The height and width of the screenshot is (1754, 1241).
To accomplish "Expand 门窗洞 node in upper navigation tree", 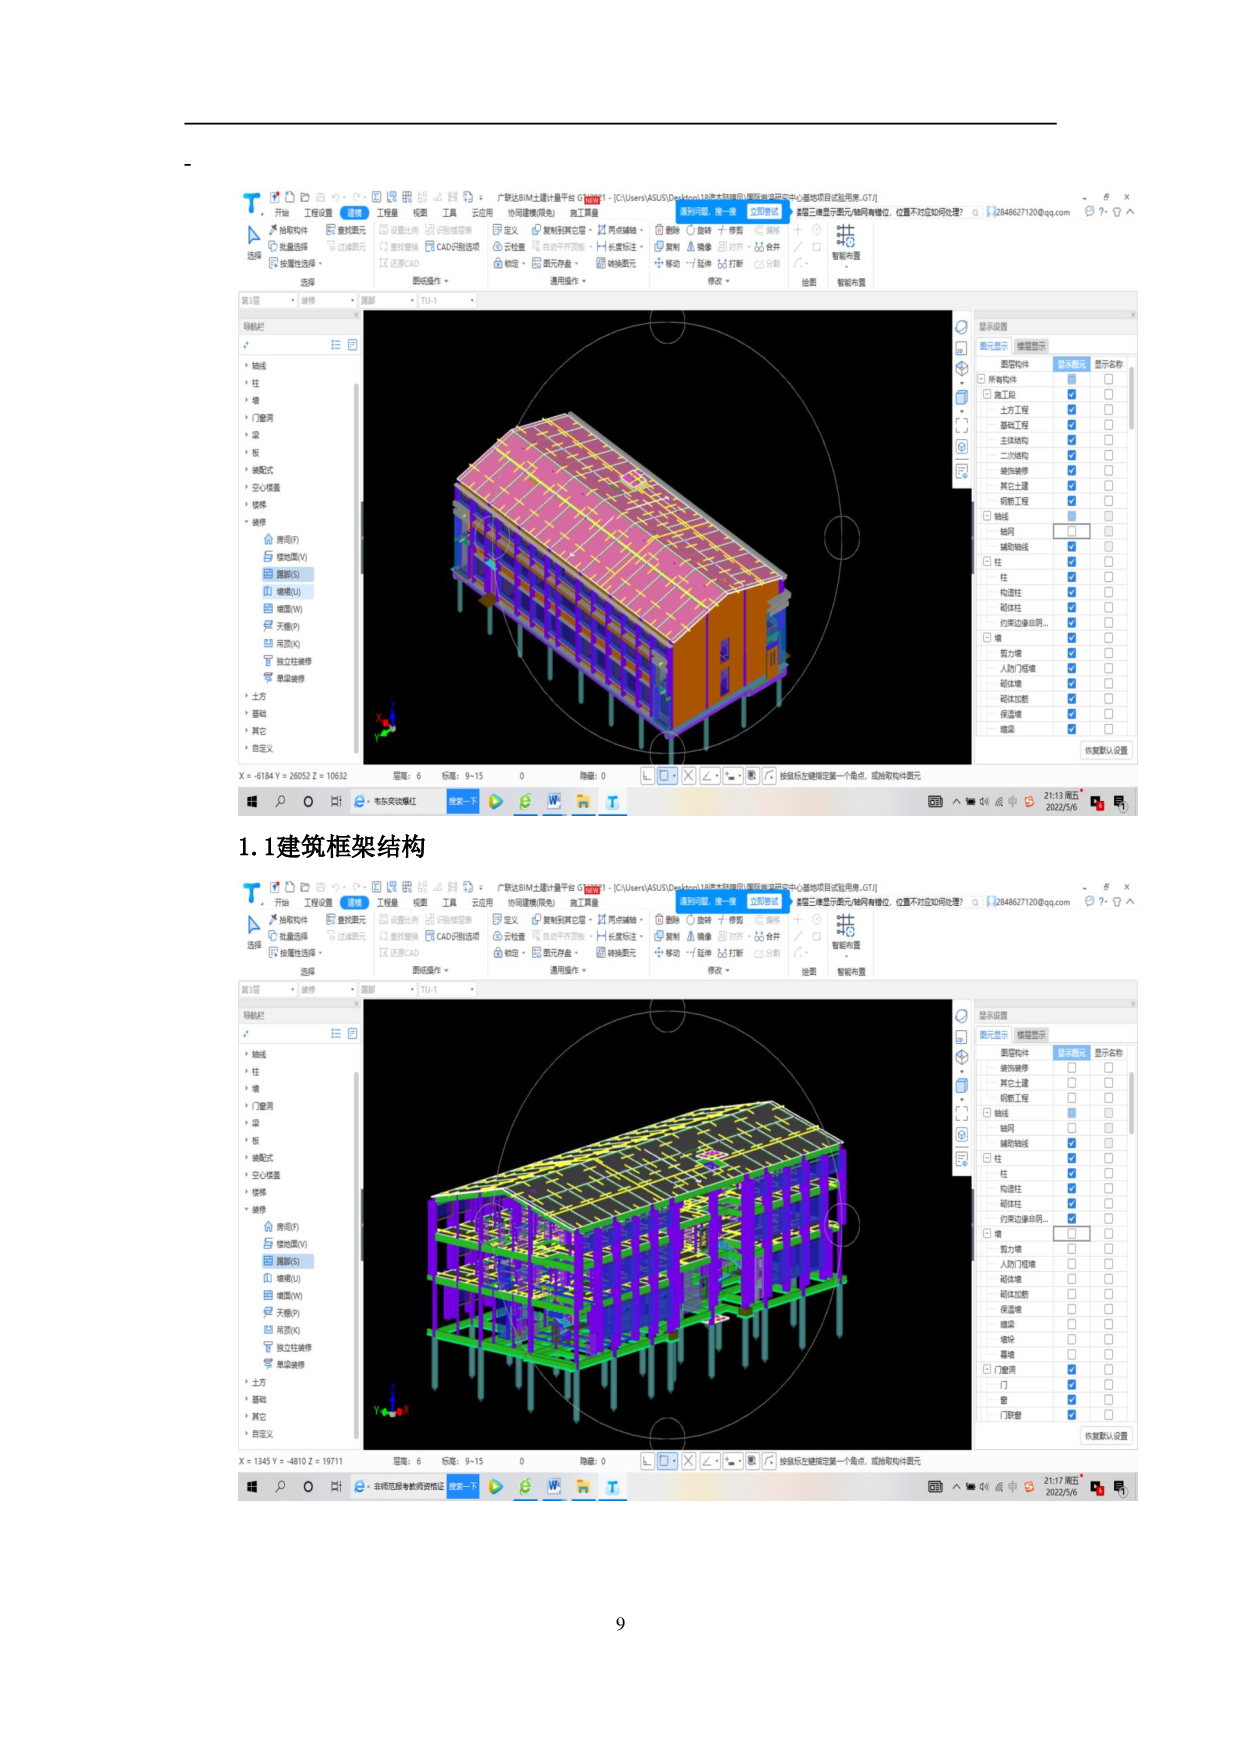I will coord(247,418).
